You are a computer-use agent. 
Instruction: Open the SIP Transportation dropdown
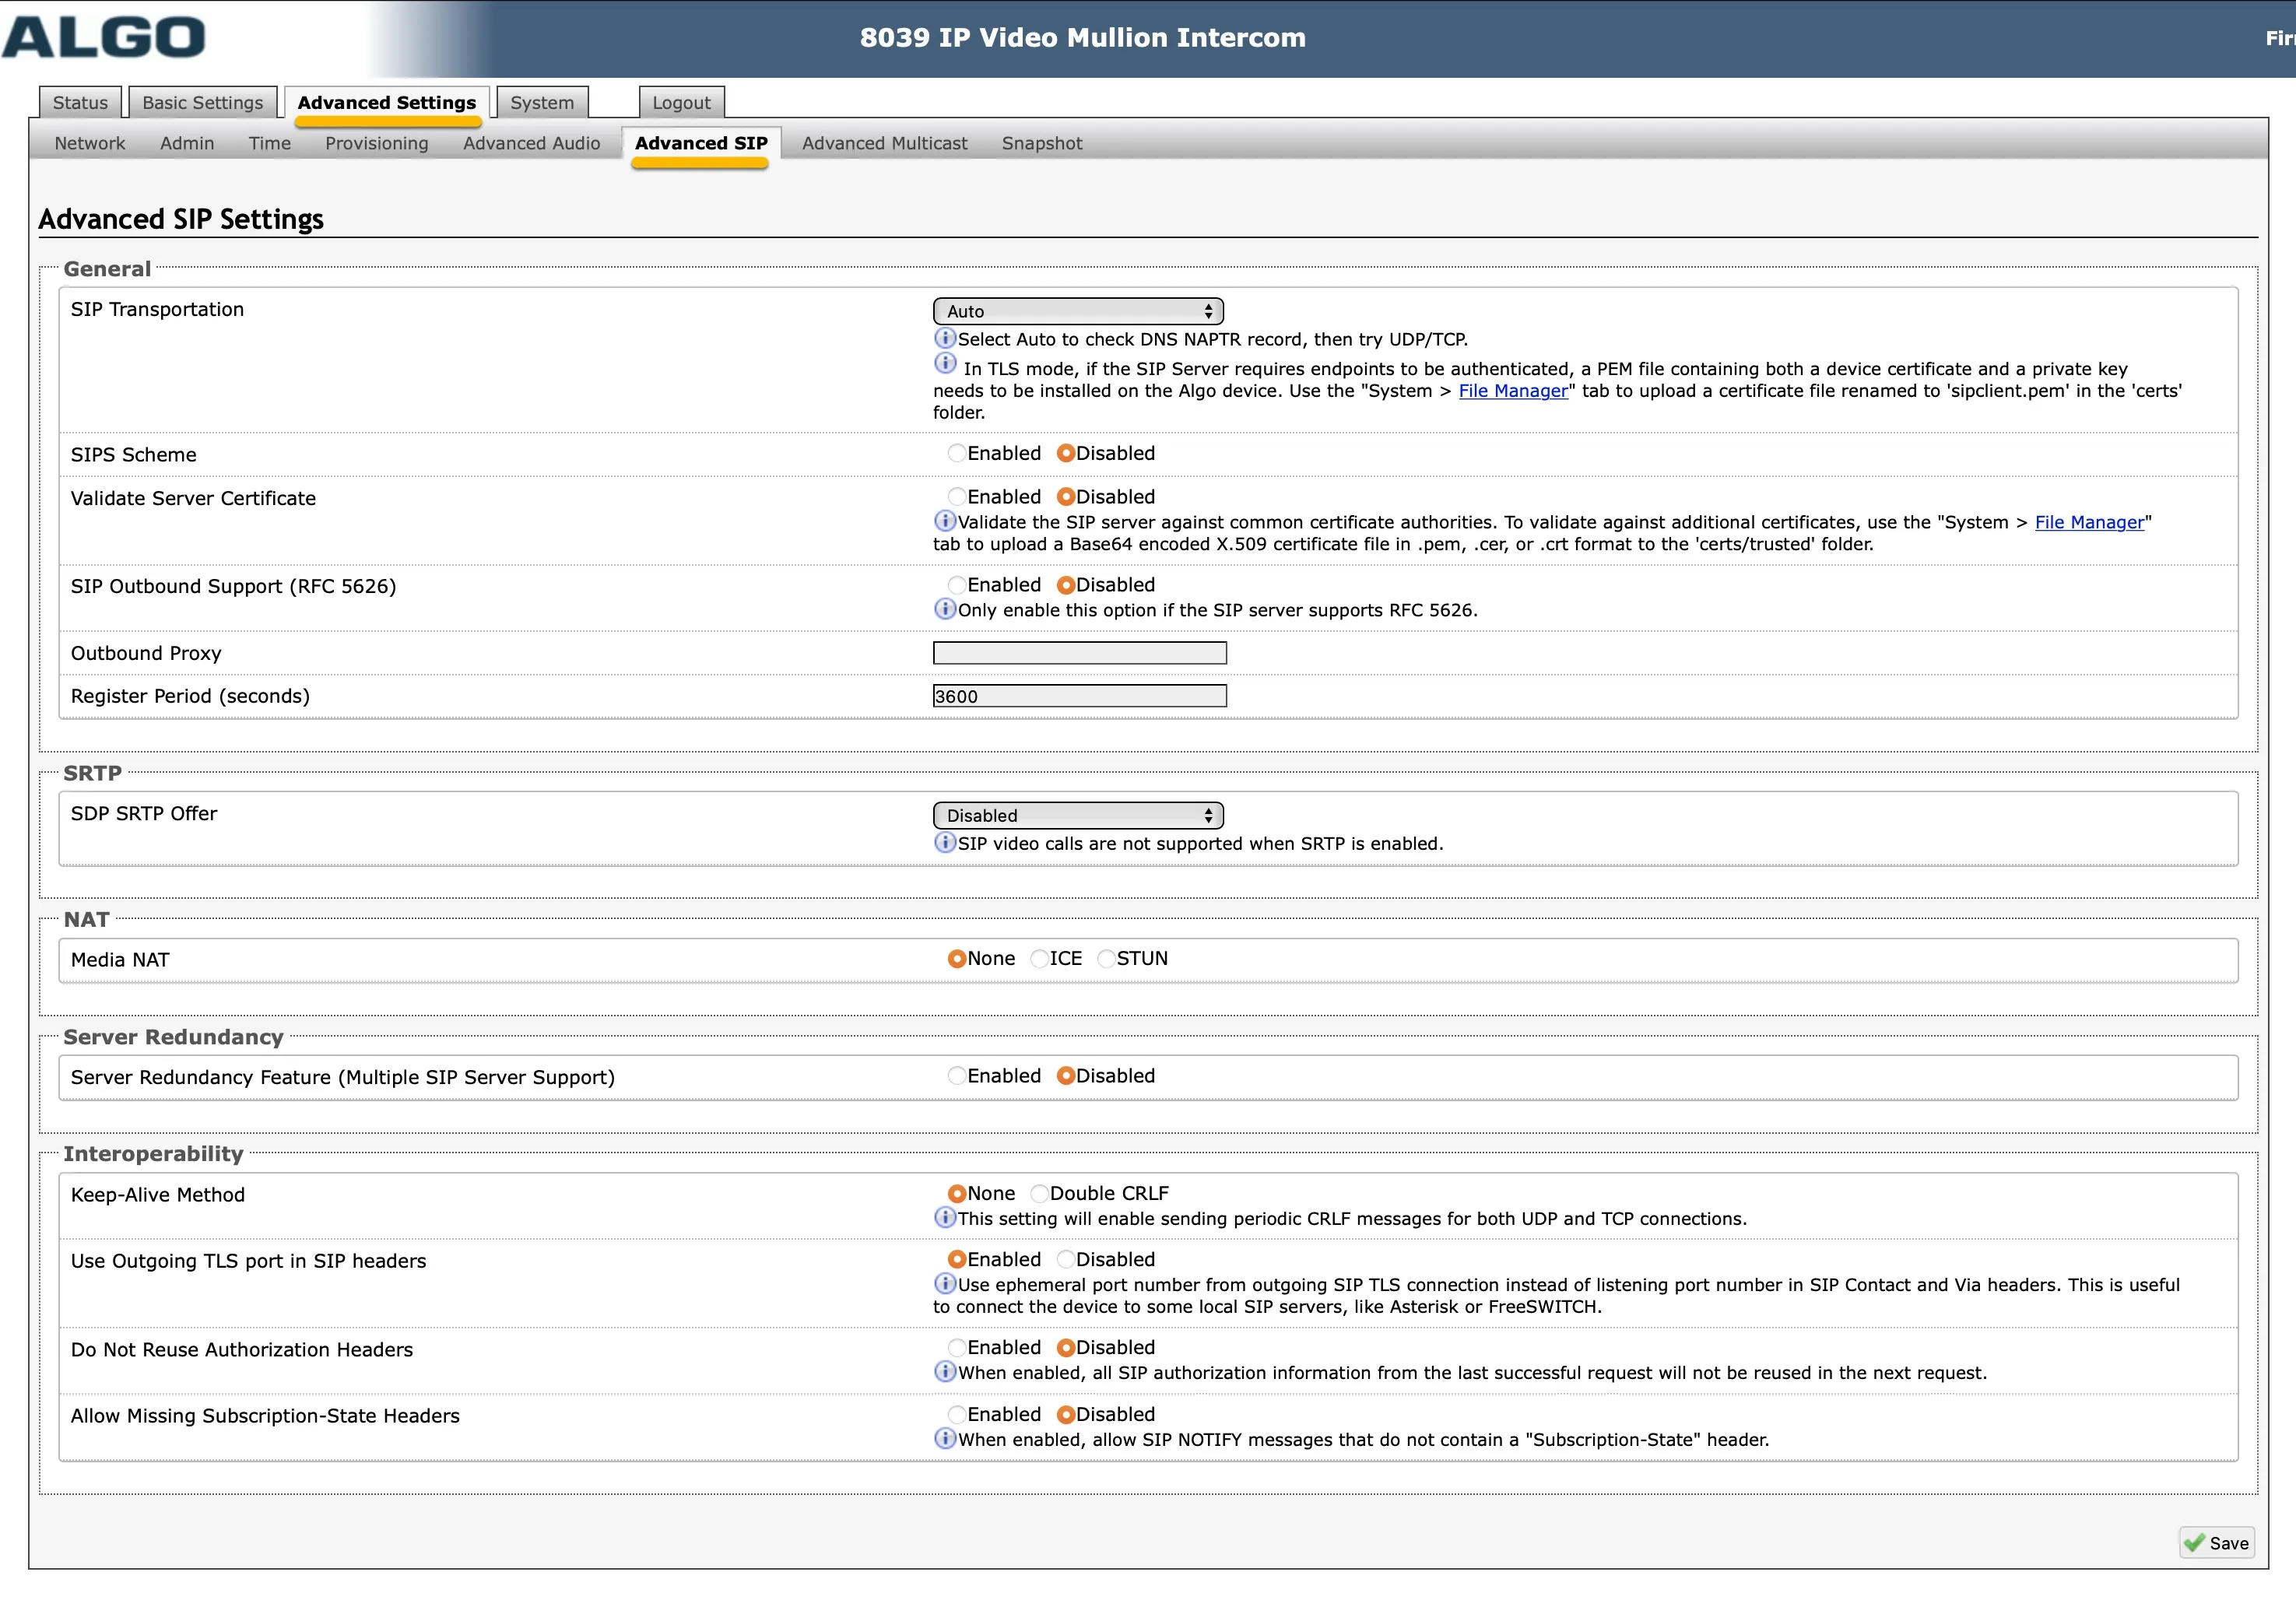pyautogui.click(x=1078, y=311)
